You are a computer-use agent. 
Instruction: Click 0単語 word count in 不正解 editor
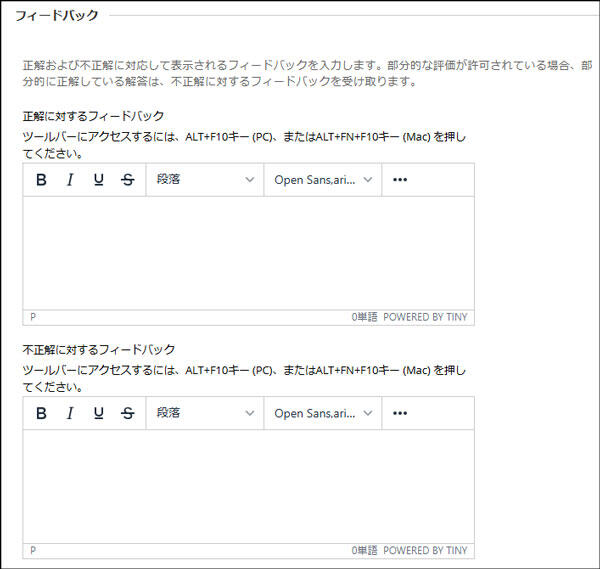[364, 551]
